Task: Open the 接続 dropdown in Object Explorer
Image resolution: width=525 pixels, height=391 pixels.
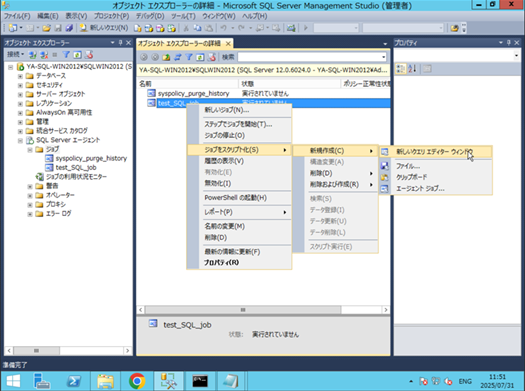Action: click(x=16, y=55)
